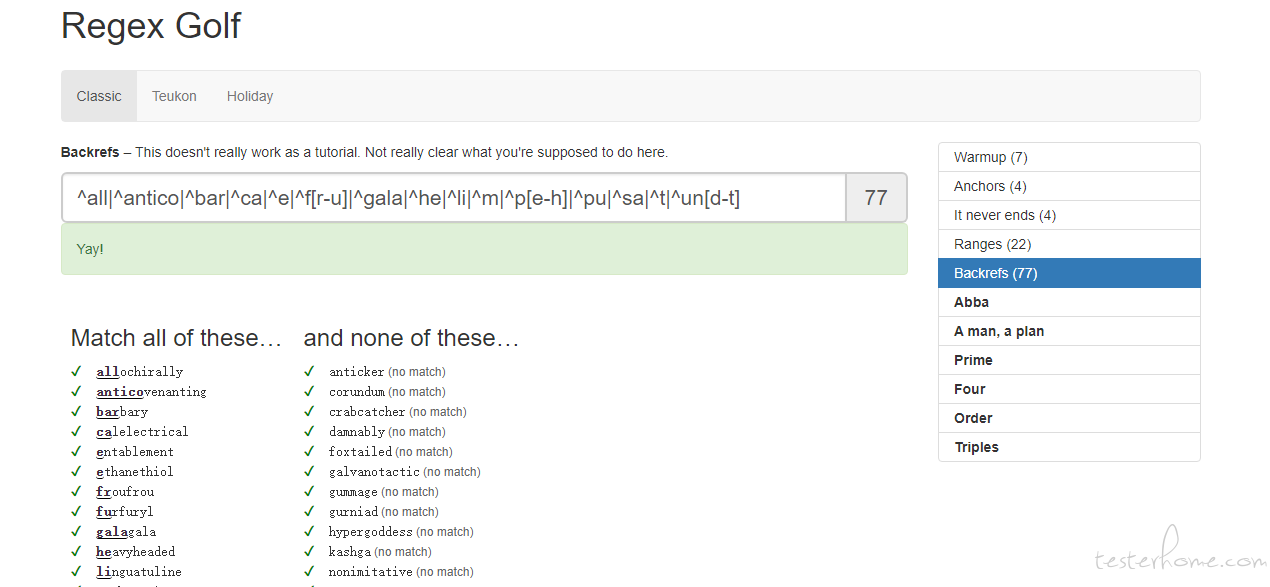Click the Regex Golf page title
This screenshot has height=587, width=1270.
(151, 26)
